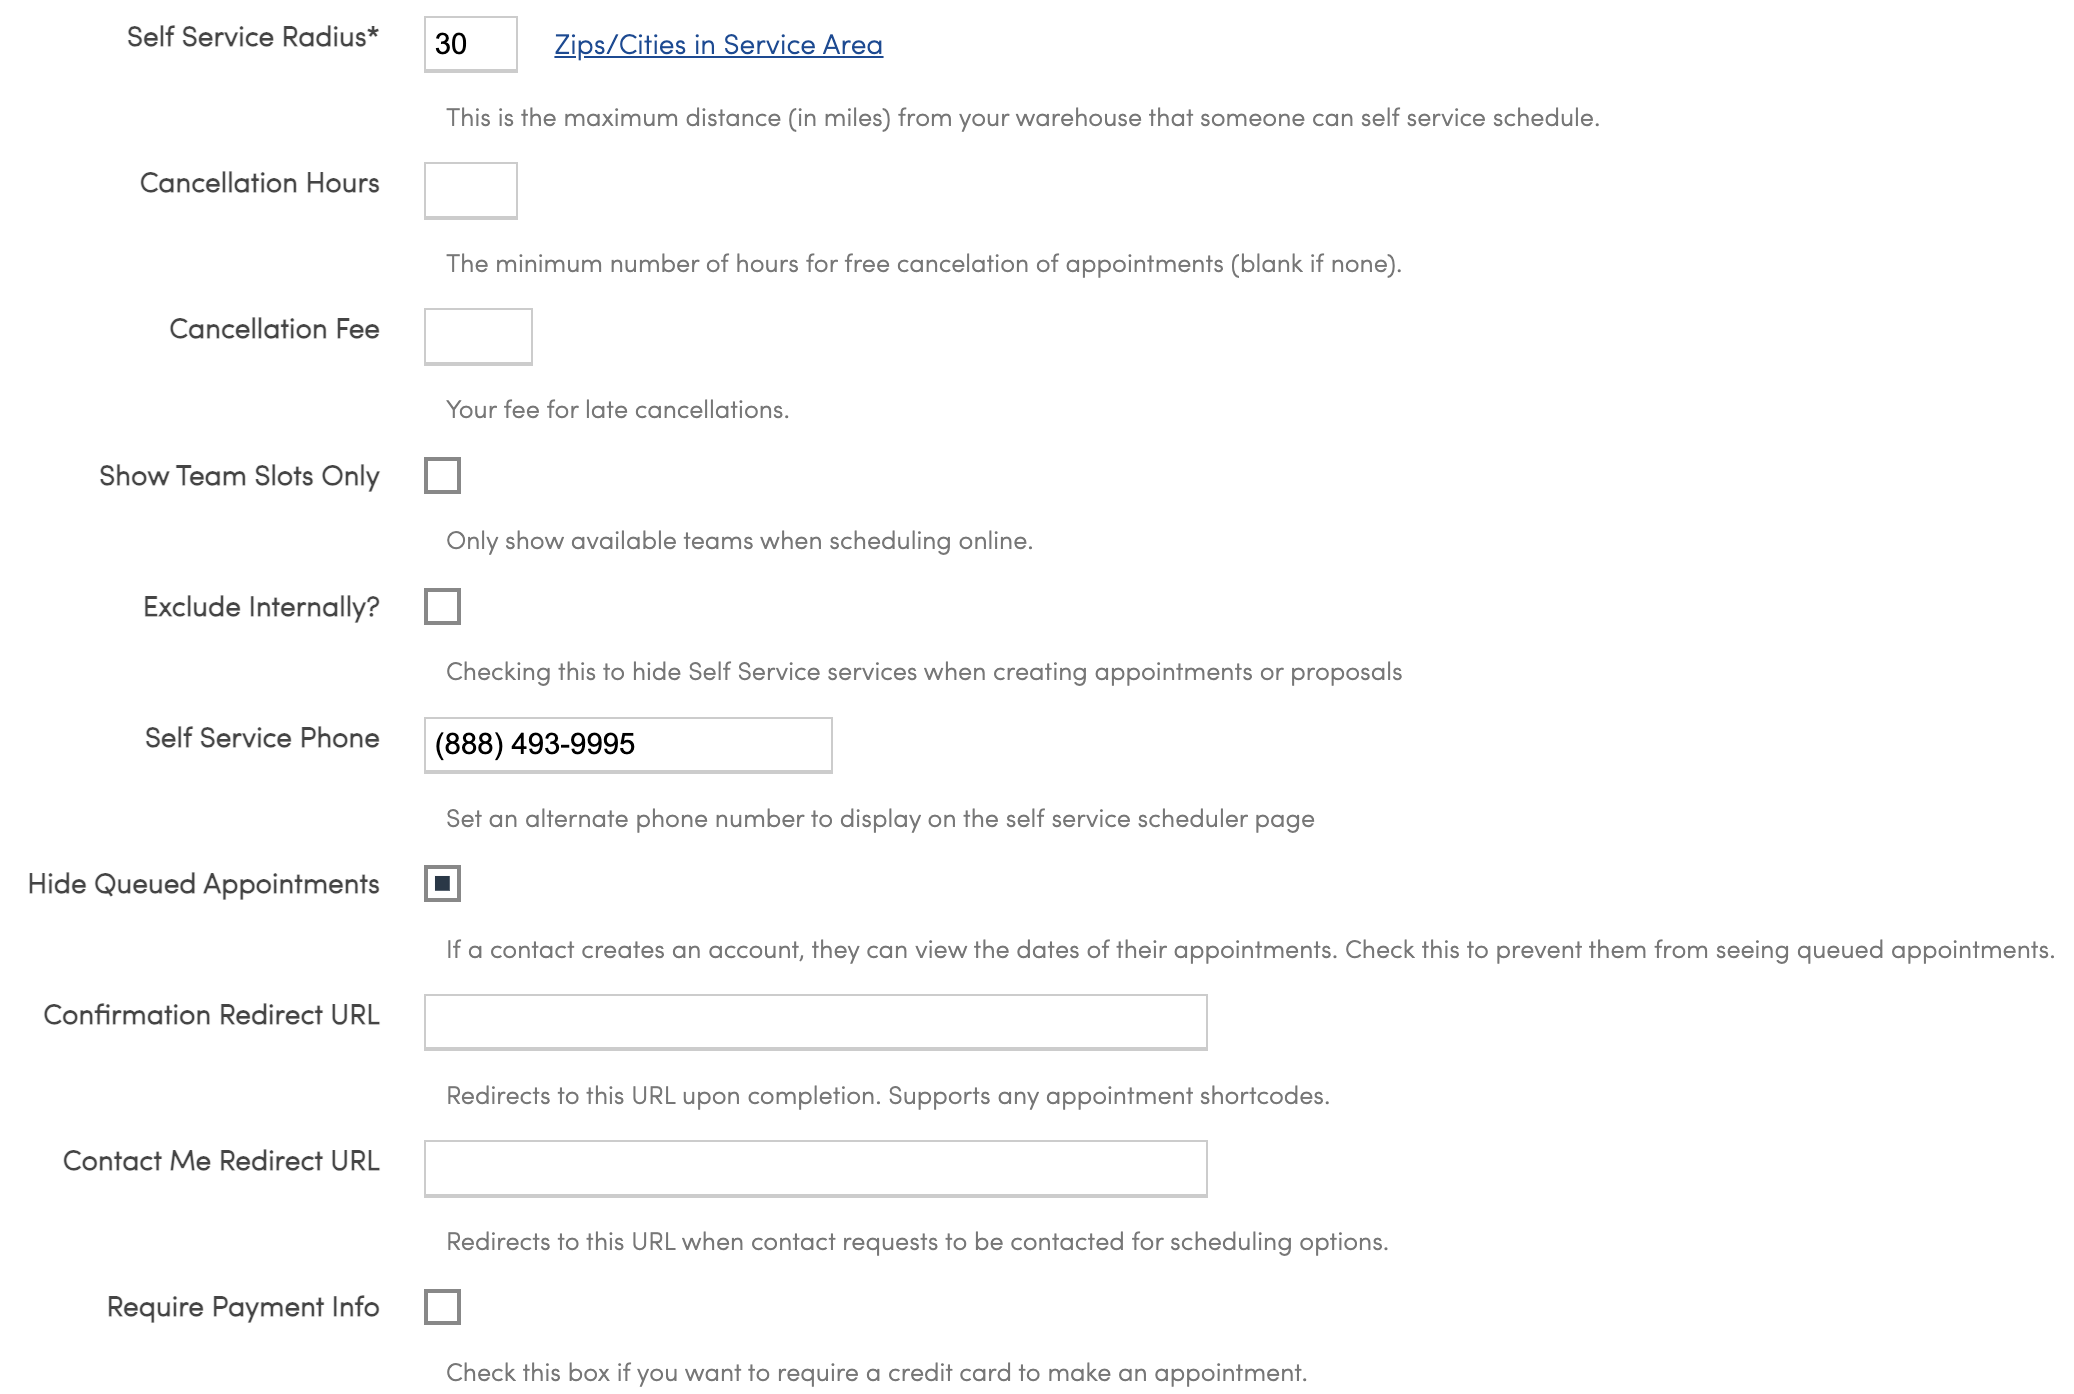The height and width of the screenshot is (1394, 2074).
Task: Click the Self Service Radius input field
Action: coord(470,44)
